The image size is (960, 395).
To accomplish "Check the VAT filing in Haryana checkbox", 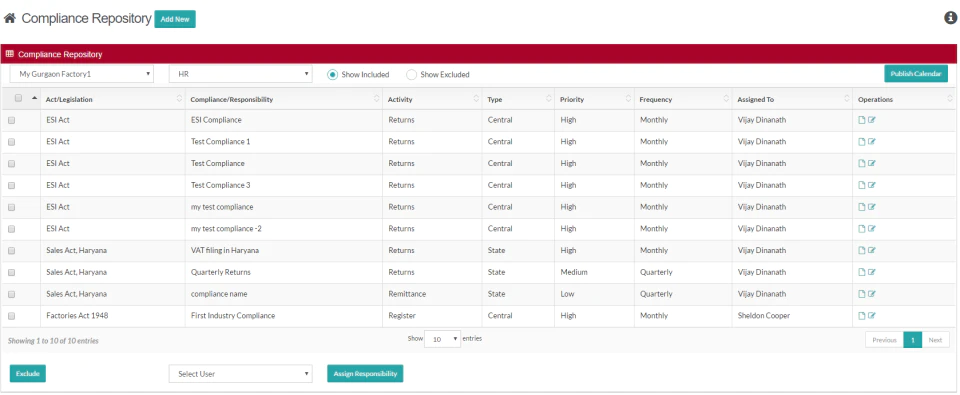I will (11, 251).
